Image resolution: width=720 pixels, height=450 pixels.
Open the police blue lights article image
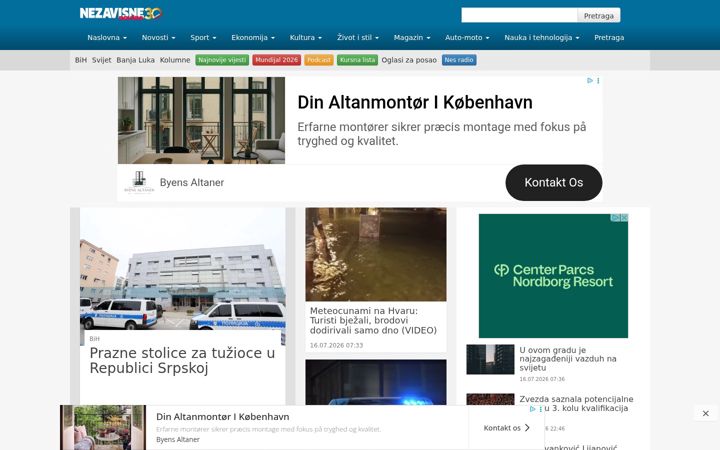(x=376, y=382)
